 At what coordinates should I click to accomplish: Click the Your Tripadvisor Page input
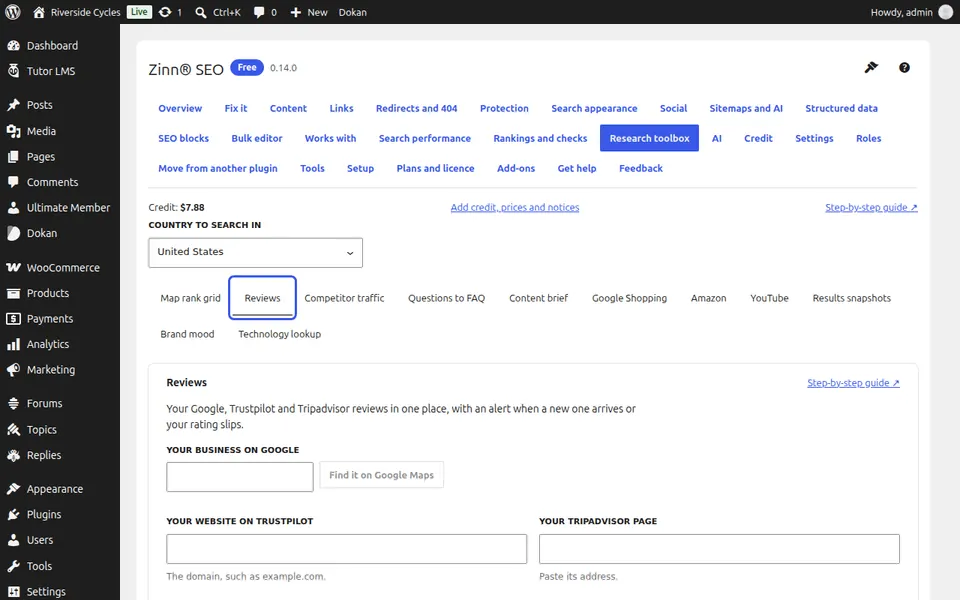(x=719, y=549)
